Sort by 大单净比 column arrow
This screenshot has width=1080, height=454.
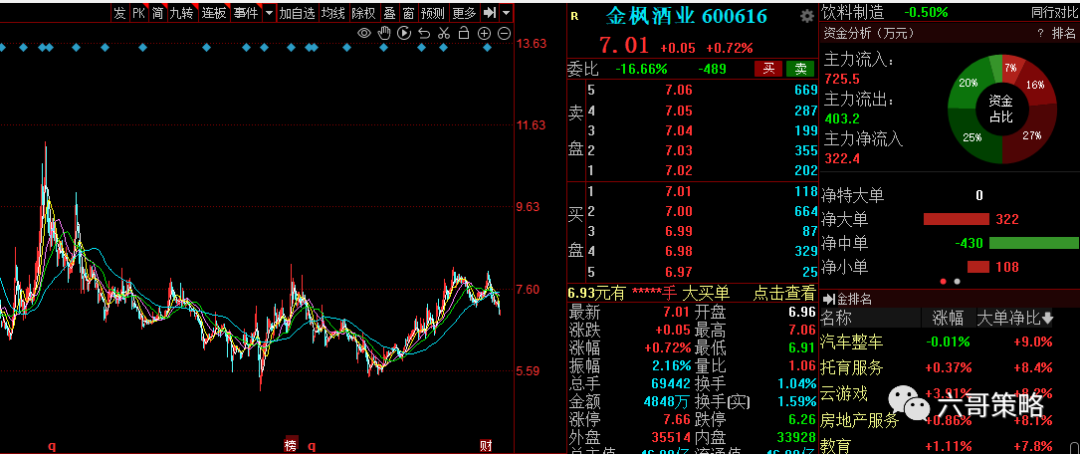tap(1048, 318)
